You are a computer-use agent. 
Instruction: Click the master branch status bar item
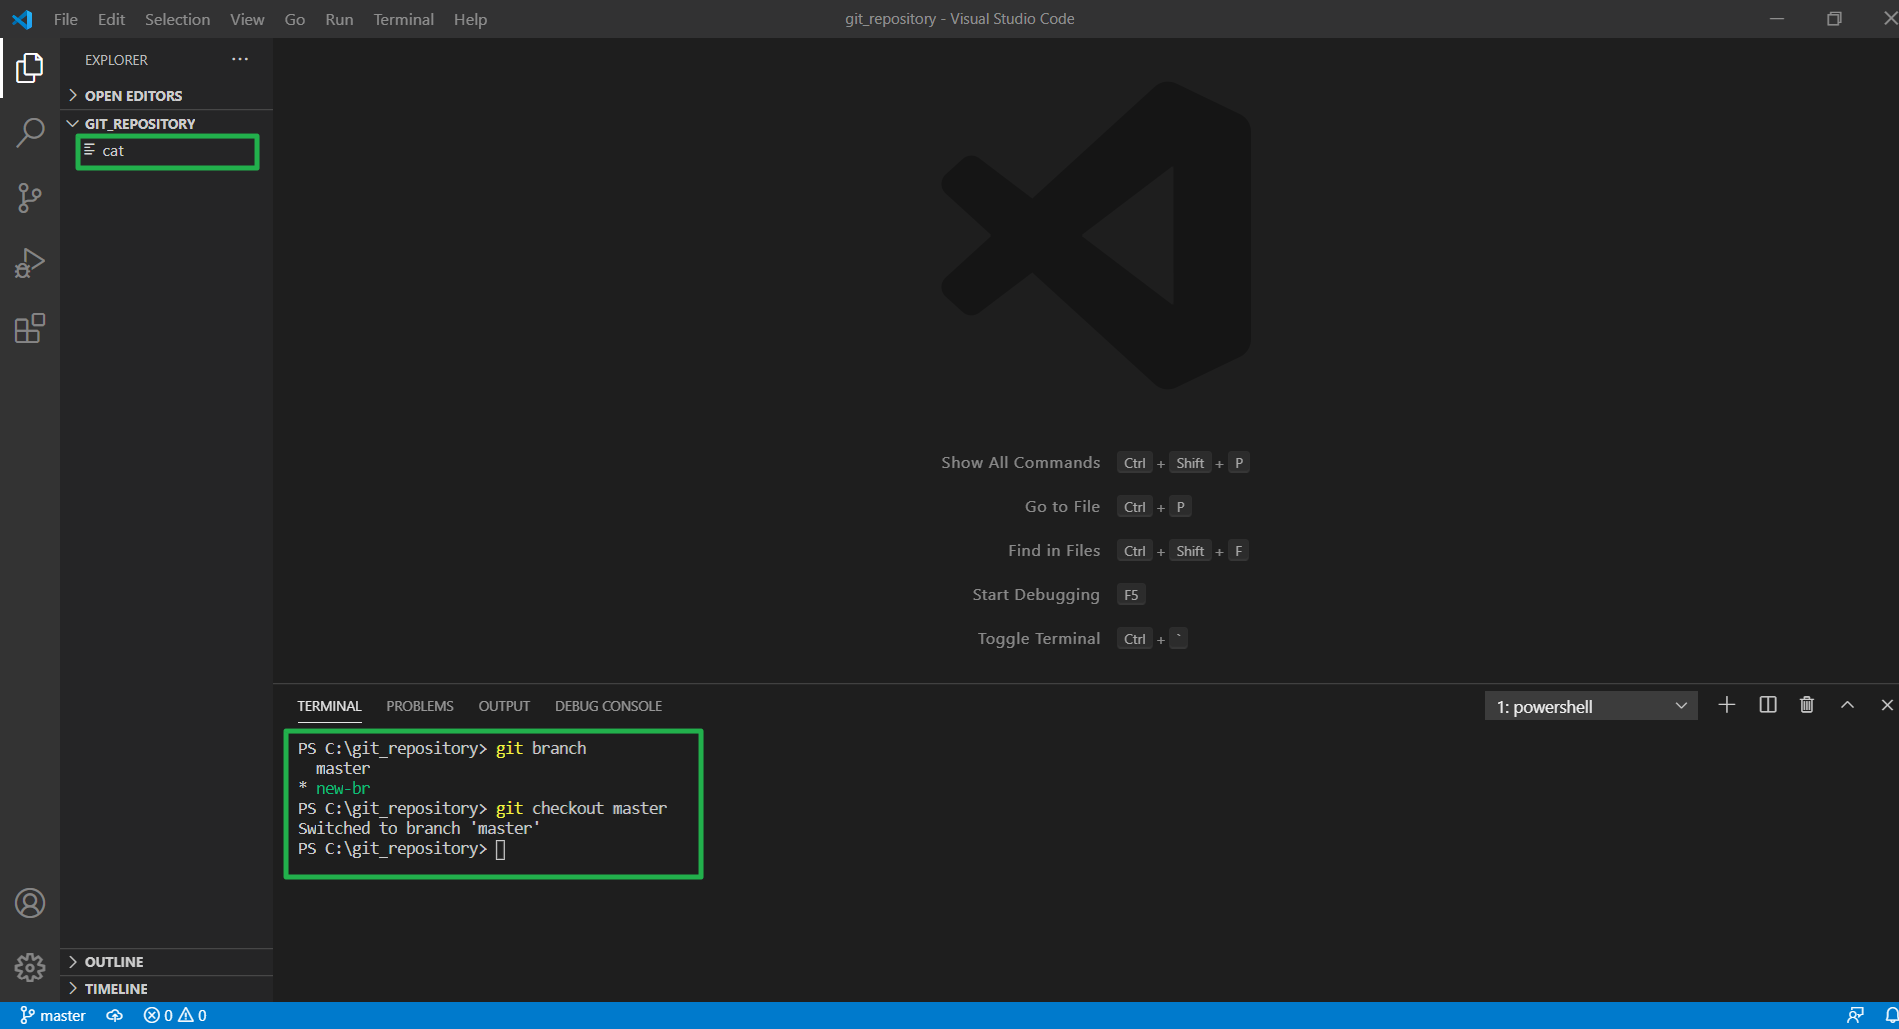coord(53,1015)
